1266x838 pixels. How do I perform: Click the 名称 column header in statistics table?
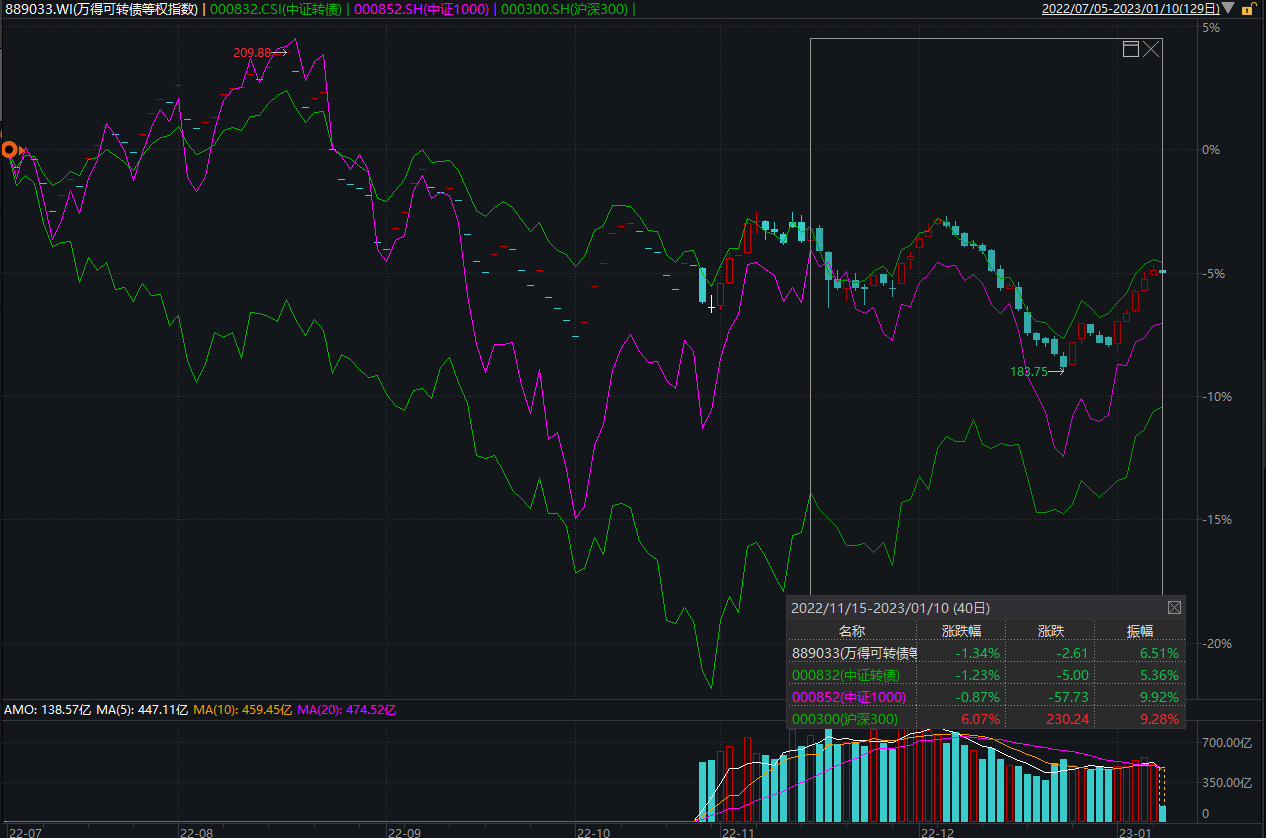[851, 631]
